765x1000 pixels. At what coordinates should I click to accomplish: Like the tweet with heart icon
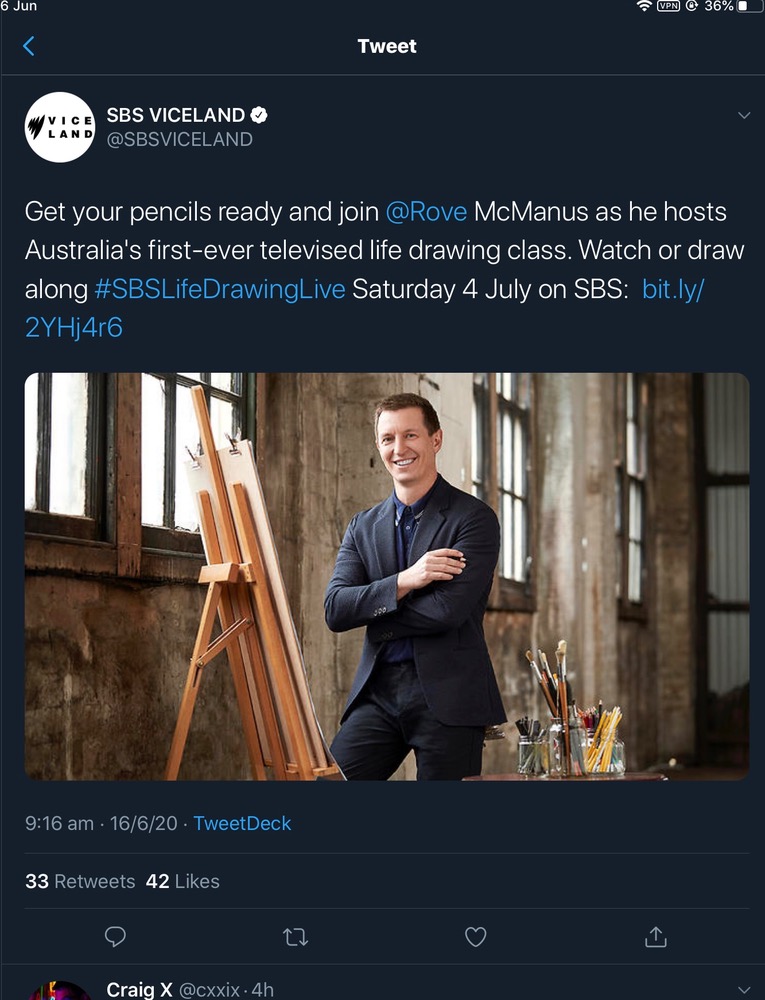(476, 936)
